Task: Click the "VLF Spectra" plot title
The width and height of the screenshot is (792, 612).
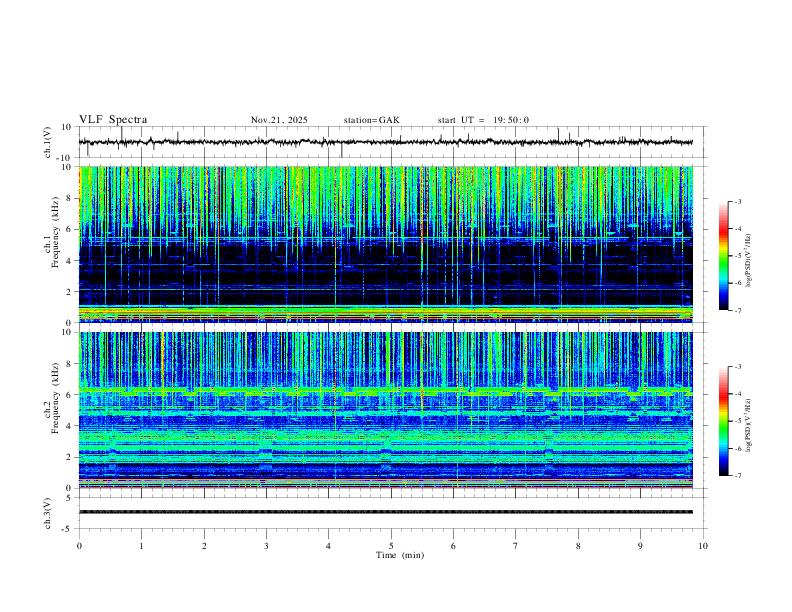Action: pyautogui.click(x=113, y=120)
